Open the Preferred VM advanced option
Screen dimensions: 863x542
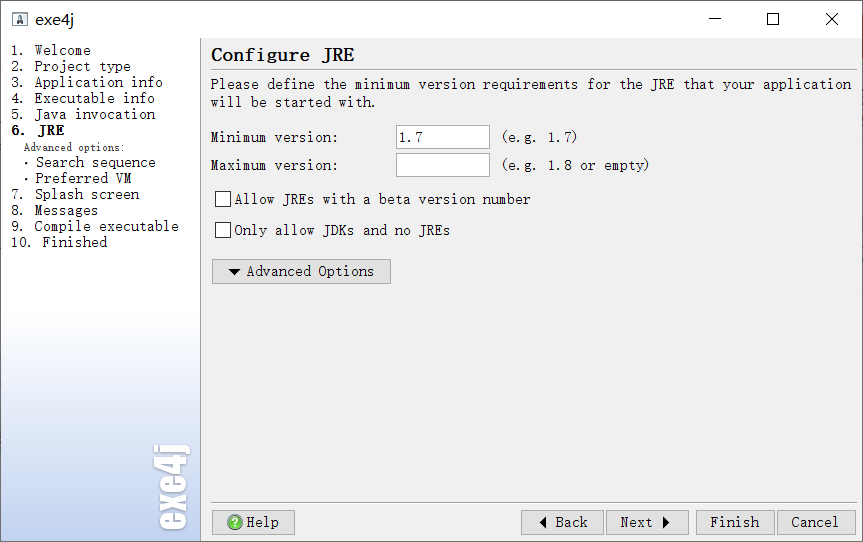click(x=83, y=178)
